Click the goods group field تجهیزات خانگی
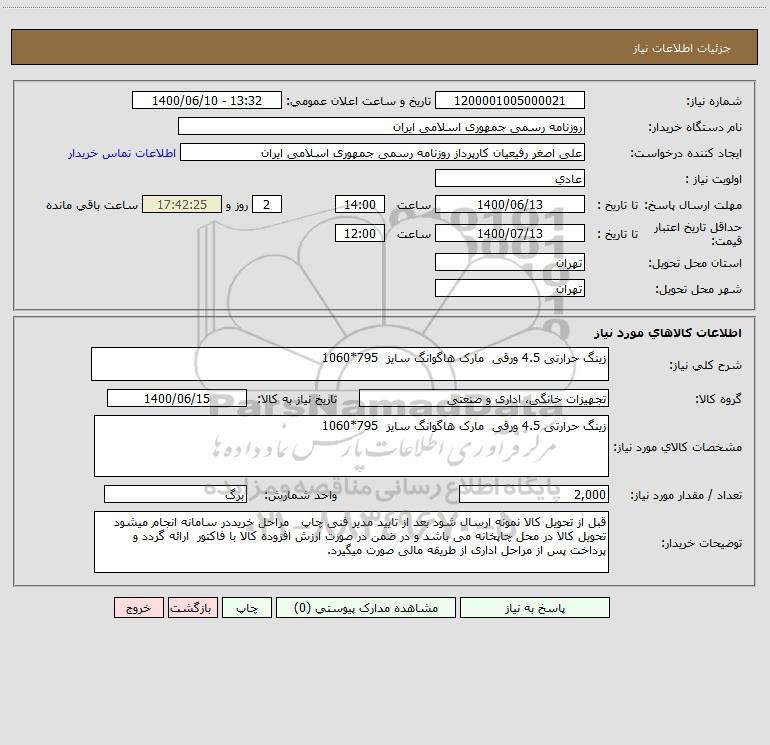This screenshot has height=745, width=770. [484, 398]
